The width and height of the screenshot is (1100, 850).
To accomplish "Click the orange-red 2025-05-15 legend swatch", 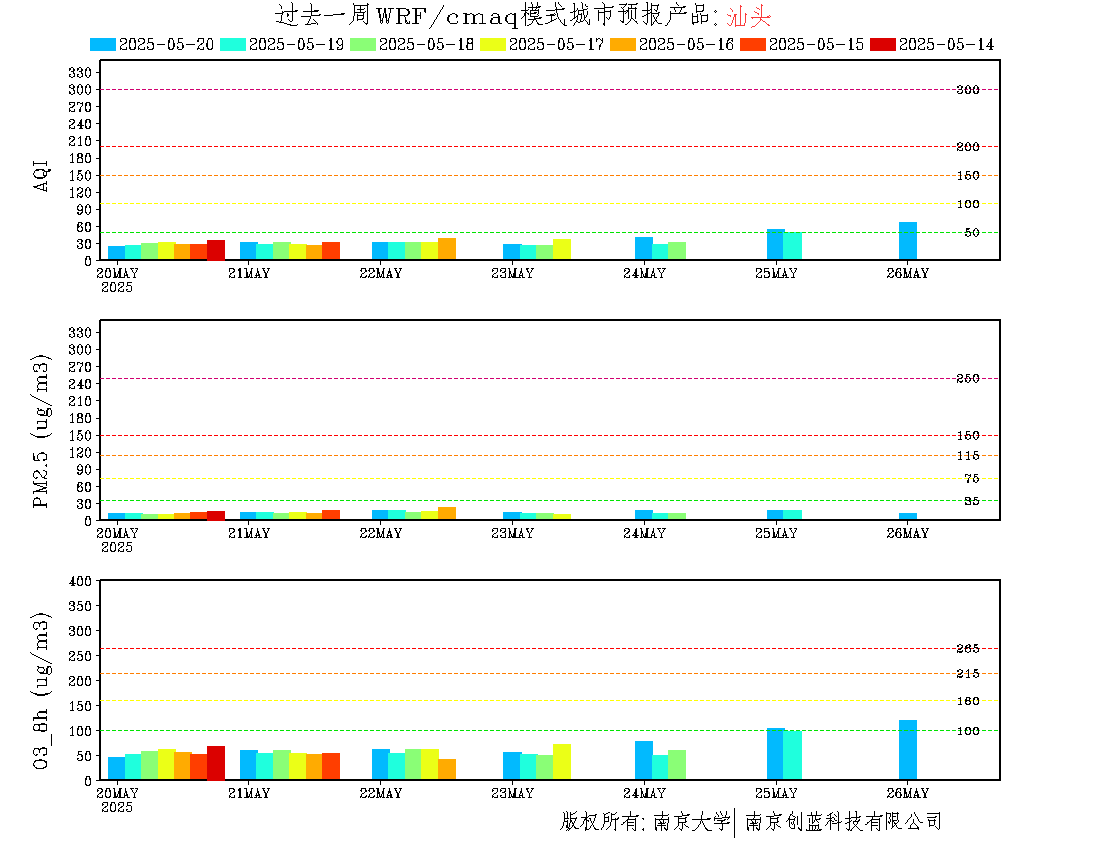I will (x=753, y=44).
